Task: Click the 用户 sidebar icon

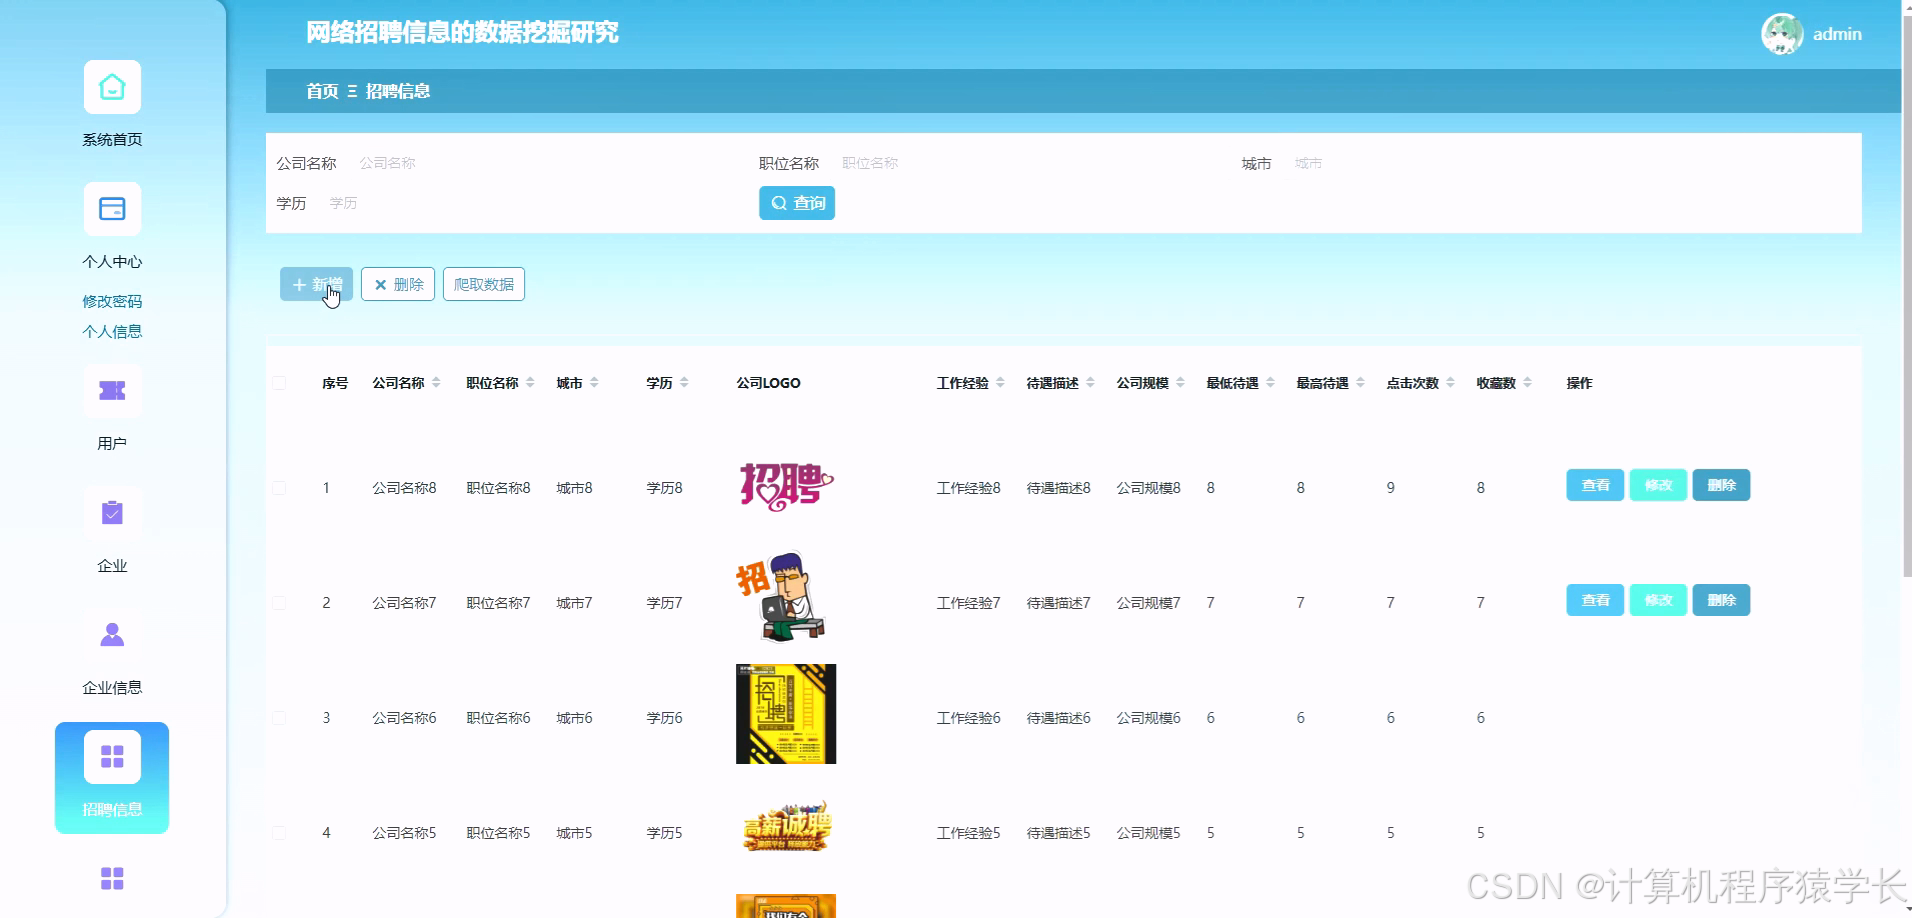Action: click(111, 391)
